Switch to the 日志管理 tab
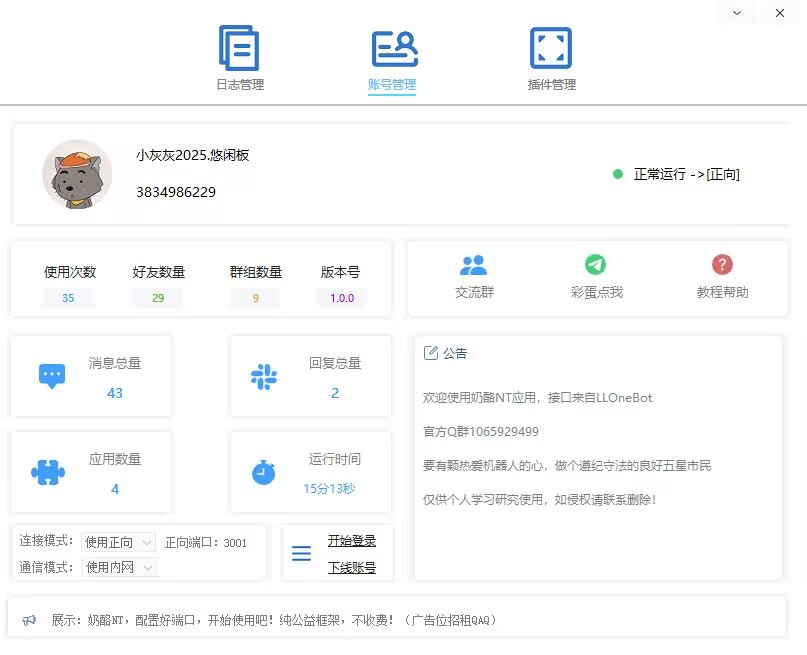807x655 pixels. coord(239,85)
